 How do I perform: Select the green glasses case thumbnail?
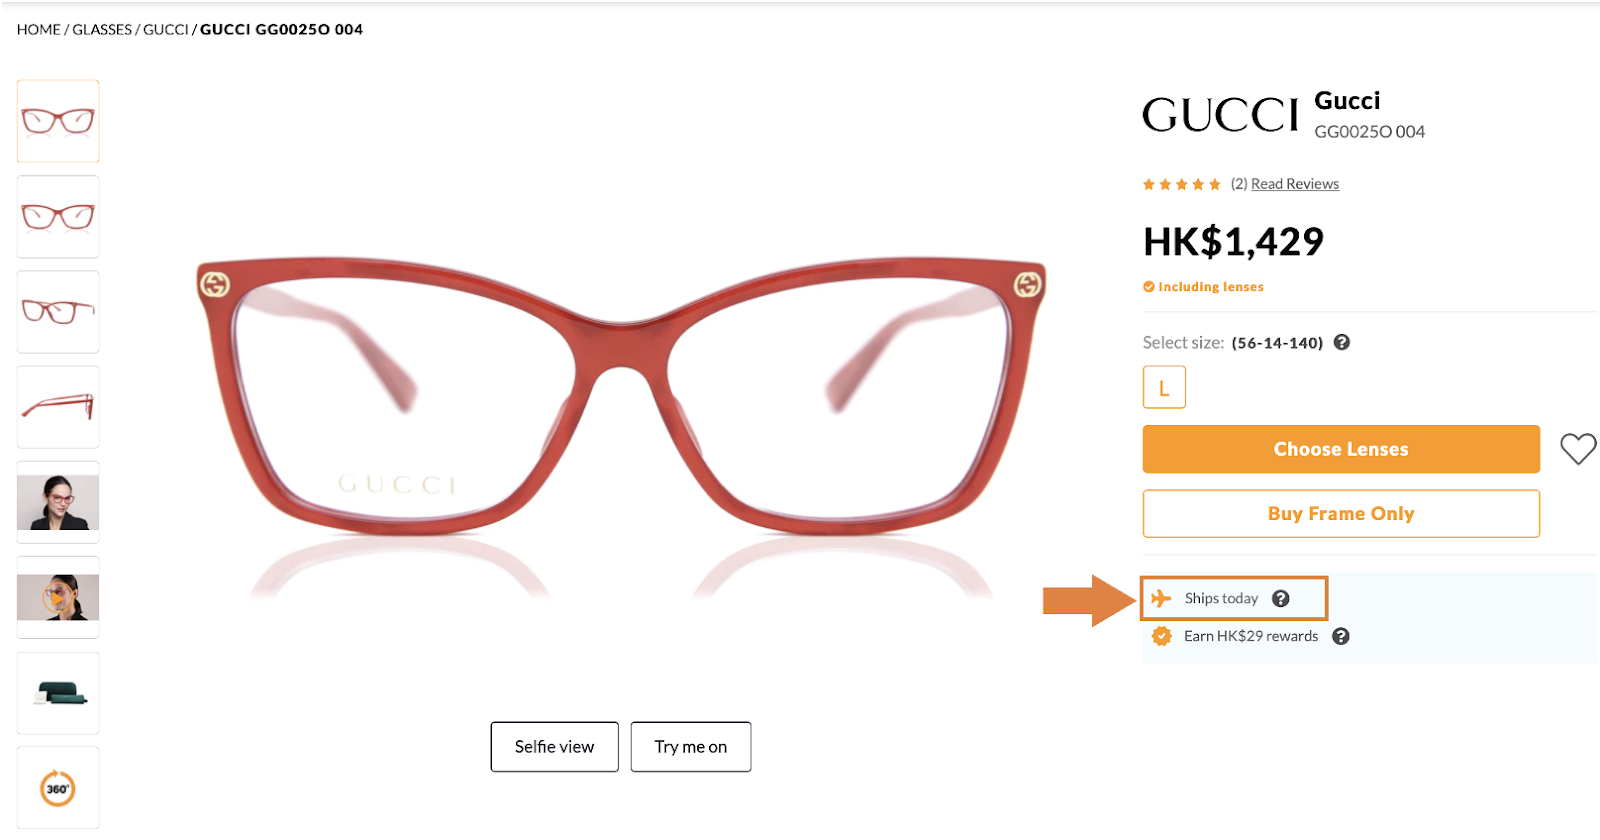click(58, 693)
